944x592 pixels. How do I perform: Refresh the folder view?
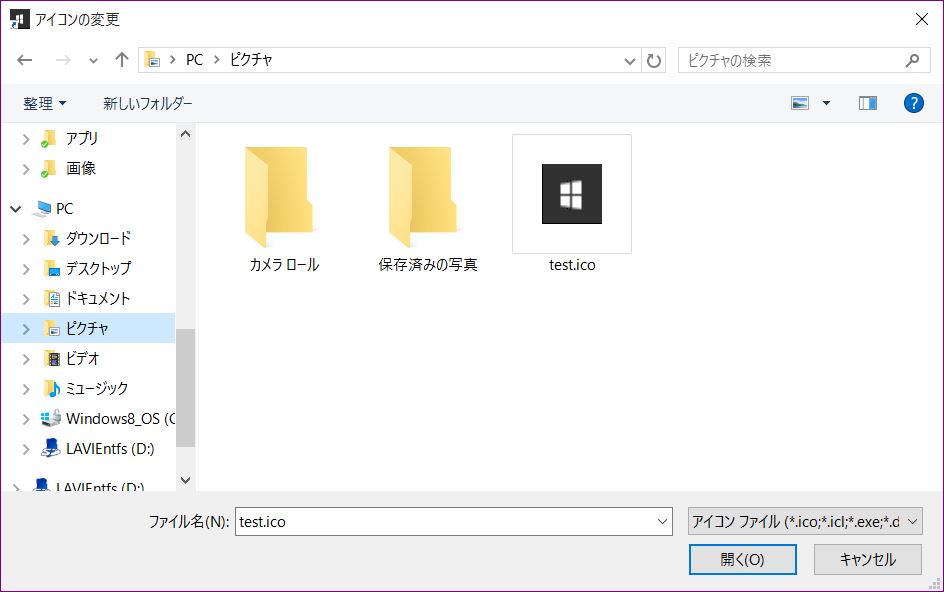(x=653, y=61)
